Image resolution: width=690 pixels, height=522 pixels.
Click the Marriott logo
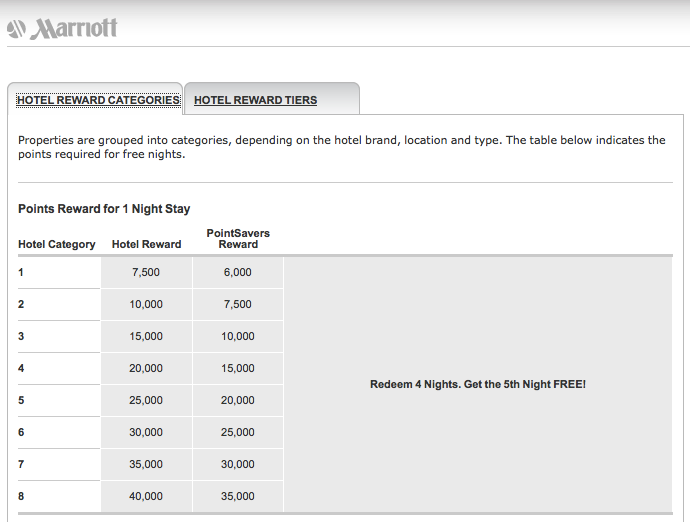click(62, 28)
